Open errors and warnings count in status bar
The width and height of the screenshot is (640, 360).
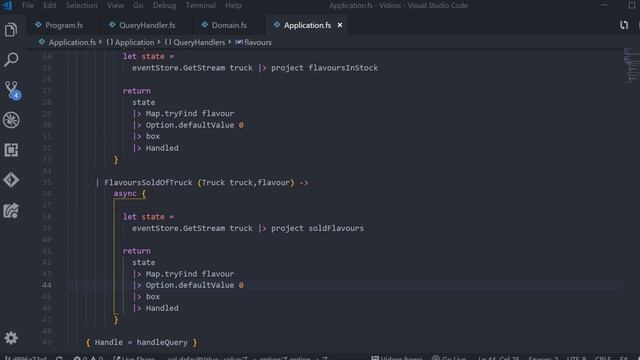click(x=88, y=358)
